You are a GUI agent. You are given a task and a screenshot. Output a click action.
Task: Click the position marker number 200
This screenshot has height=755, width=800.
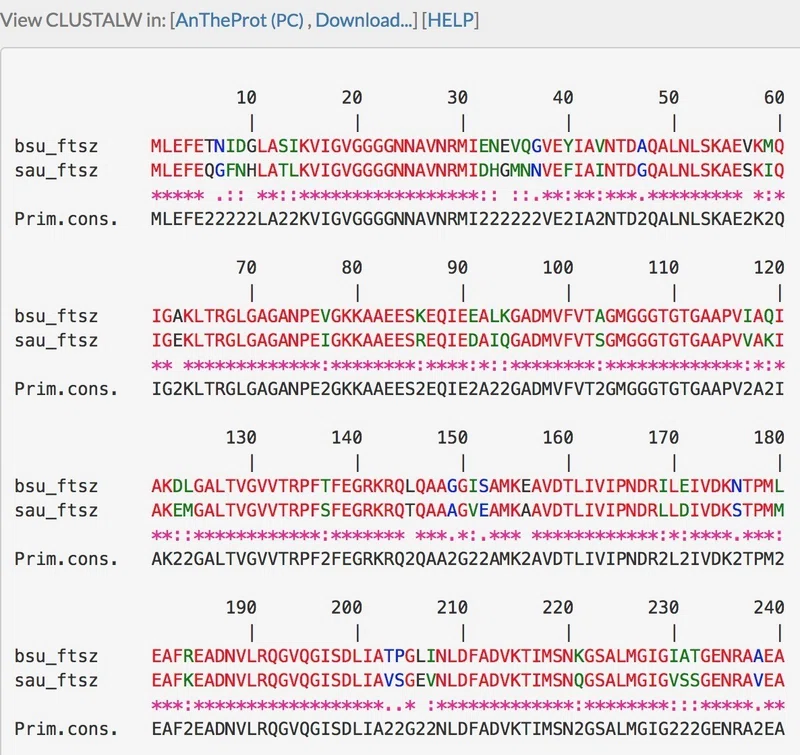tap(347, 607)
